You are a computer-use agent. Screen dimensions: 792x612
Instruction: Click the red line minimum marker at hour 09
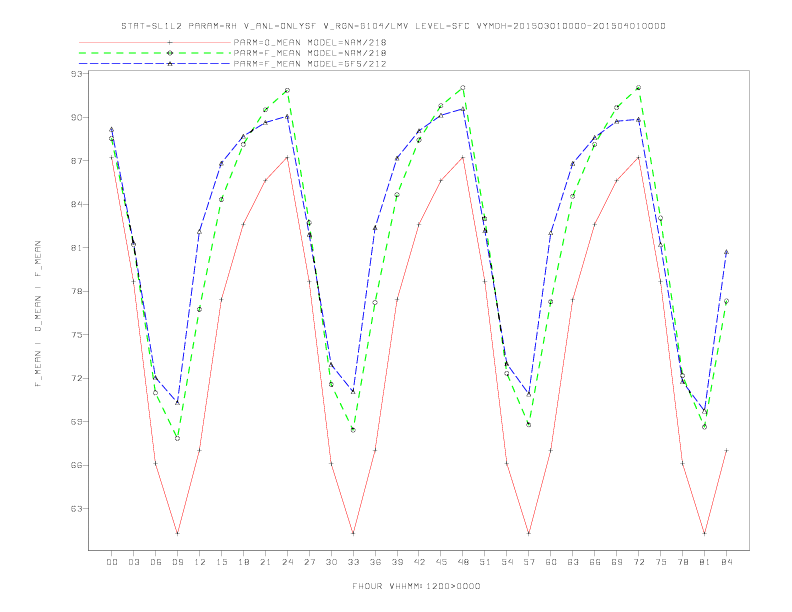point(177,533)
